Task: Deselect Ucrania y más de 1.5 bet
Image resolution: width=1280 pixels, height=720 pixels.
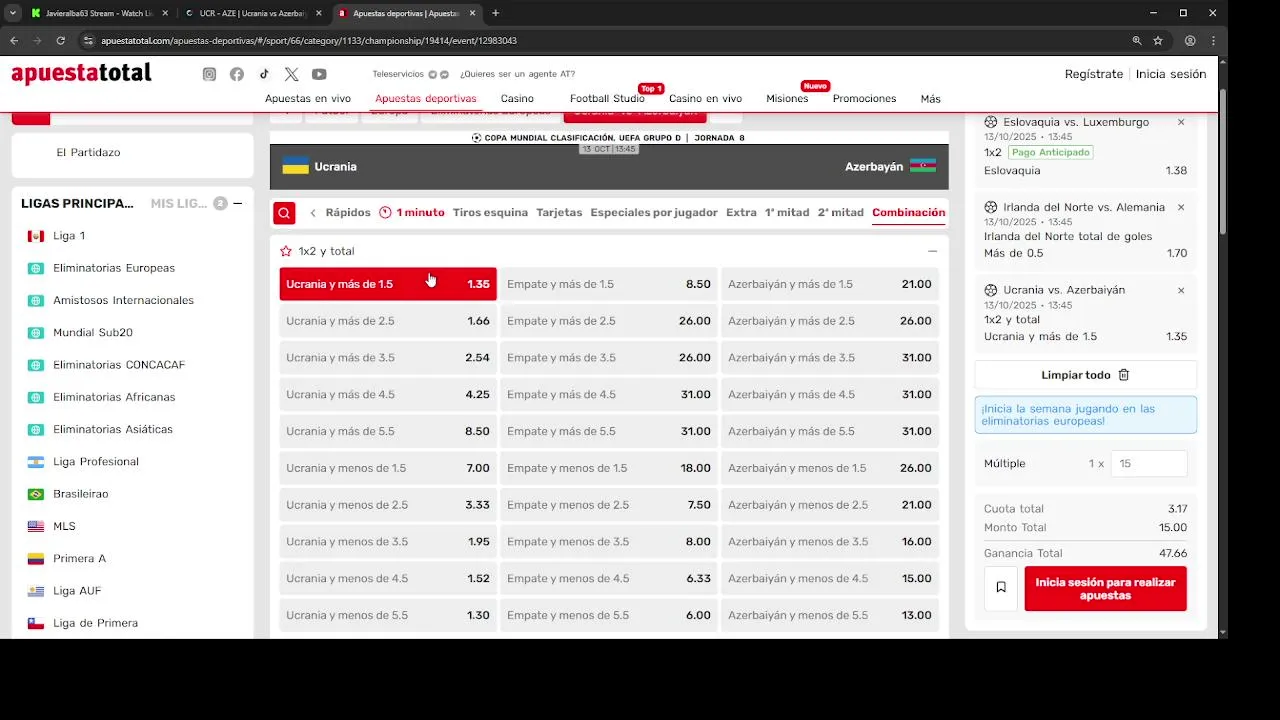Action: click(388, 284)
